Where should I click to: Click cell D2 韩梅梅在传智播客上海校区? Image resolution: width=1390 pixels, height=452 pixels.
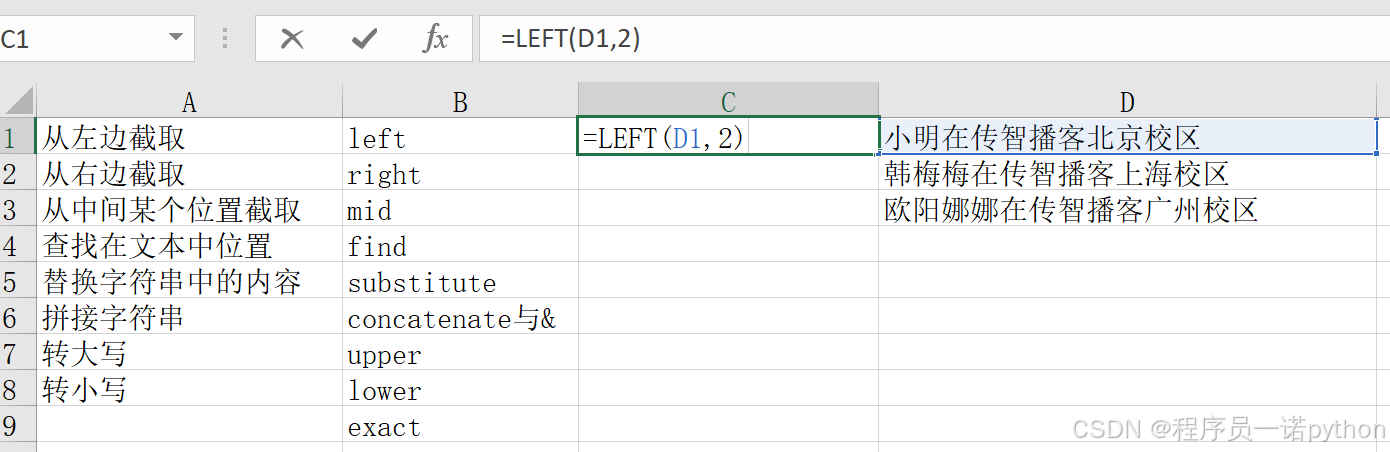1128,172
